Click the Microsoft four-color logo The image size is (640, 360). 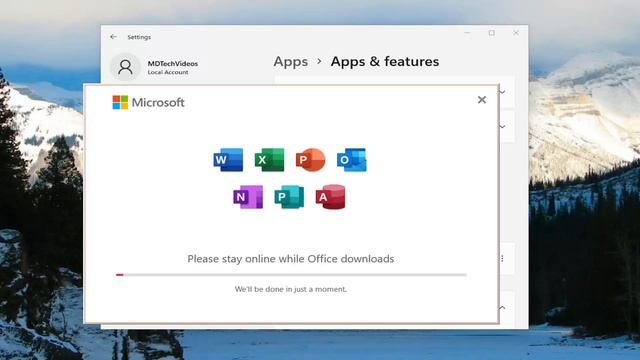pyautogui.click(x=120, y=102)
